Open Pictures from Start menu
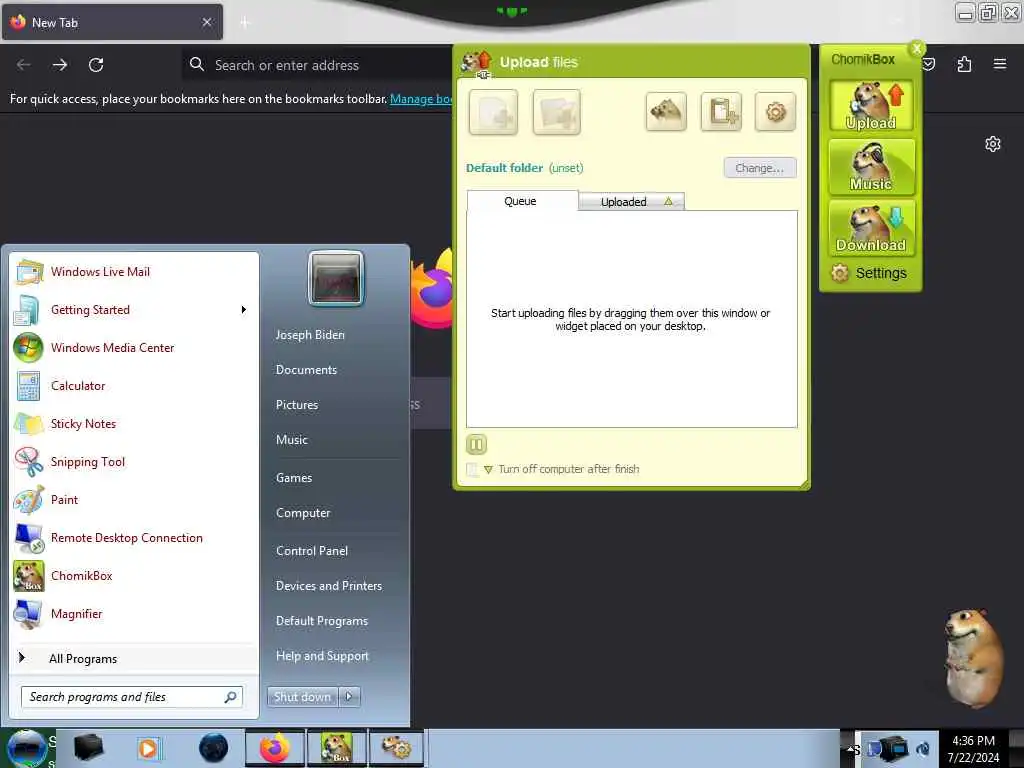This screenshot has height=768, width=1024. [x=297, y=405]
